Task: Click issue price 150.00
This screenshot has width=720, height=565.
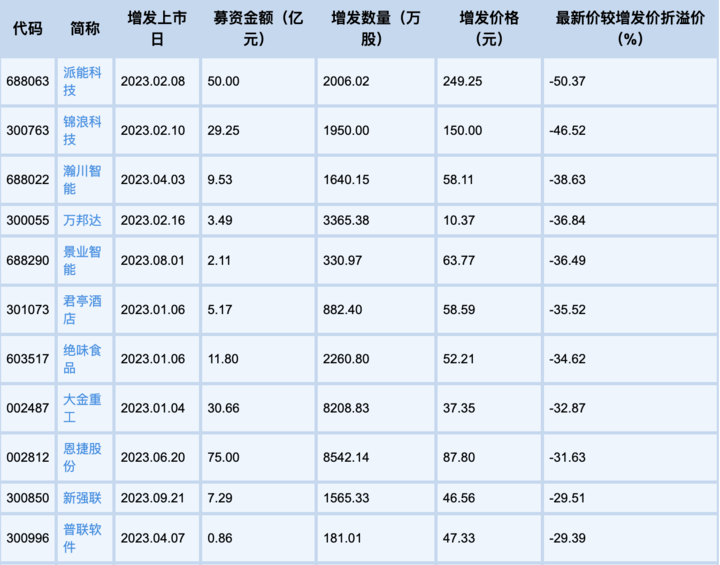Action: [463, 130]
